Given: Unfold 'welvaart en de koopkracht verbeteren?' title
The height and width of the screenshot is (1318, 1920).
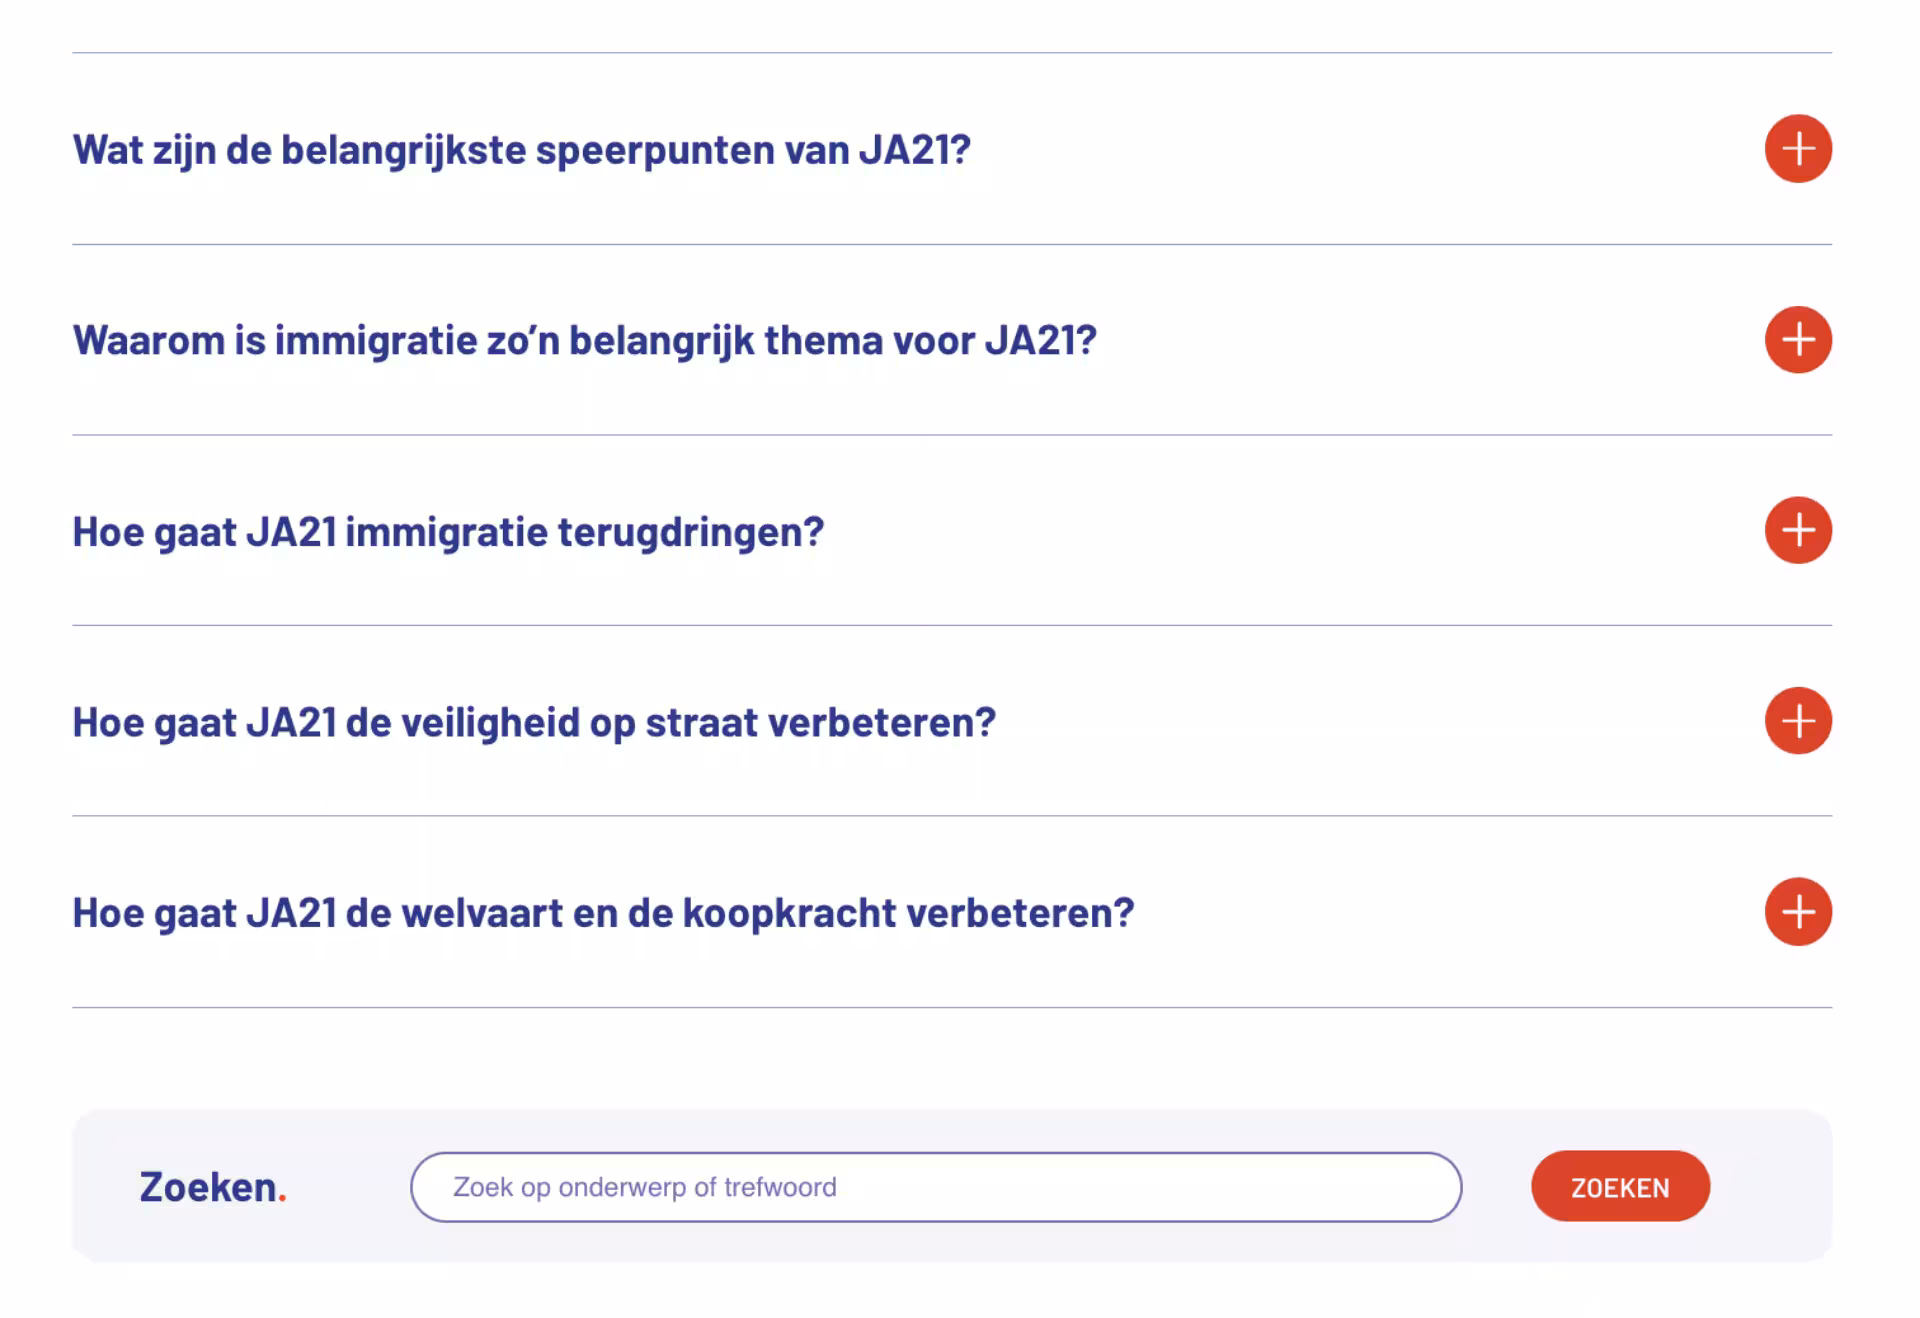Looking at the screenshot, I should tap(603, 914).
